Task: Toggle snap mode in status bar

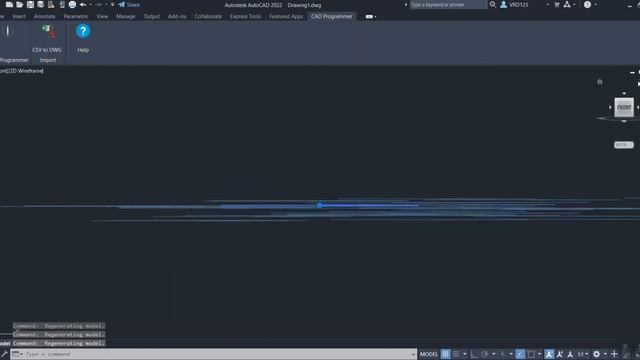Action: click(456, 354)
